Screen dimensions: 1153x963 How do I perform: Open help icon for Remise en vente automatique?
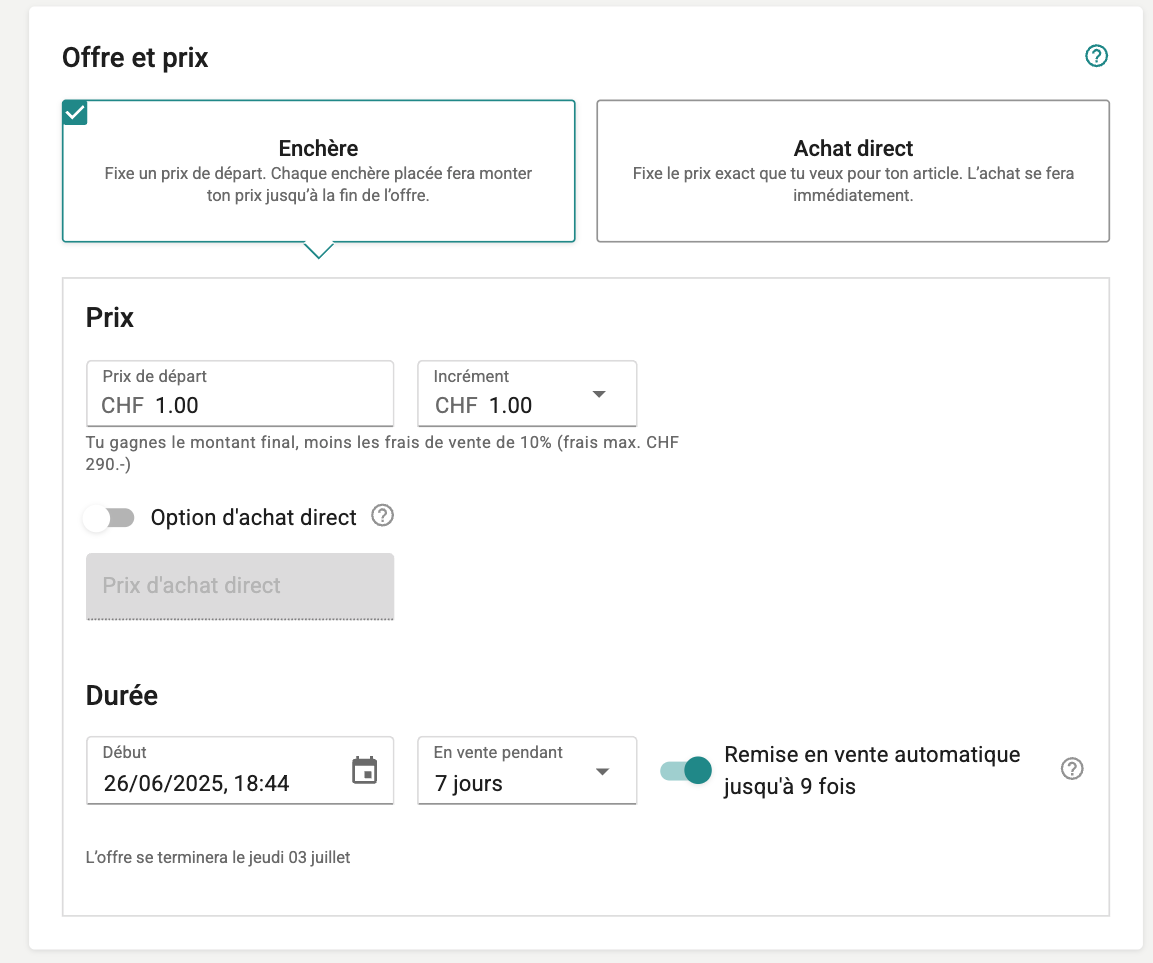pos(1071,769)
